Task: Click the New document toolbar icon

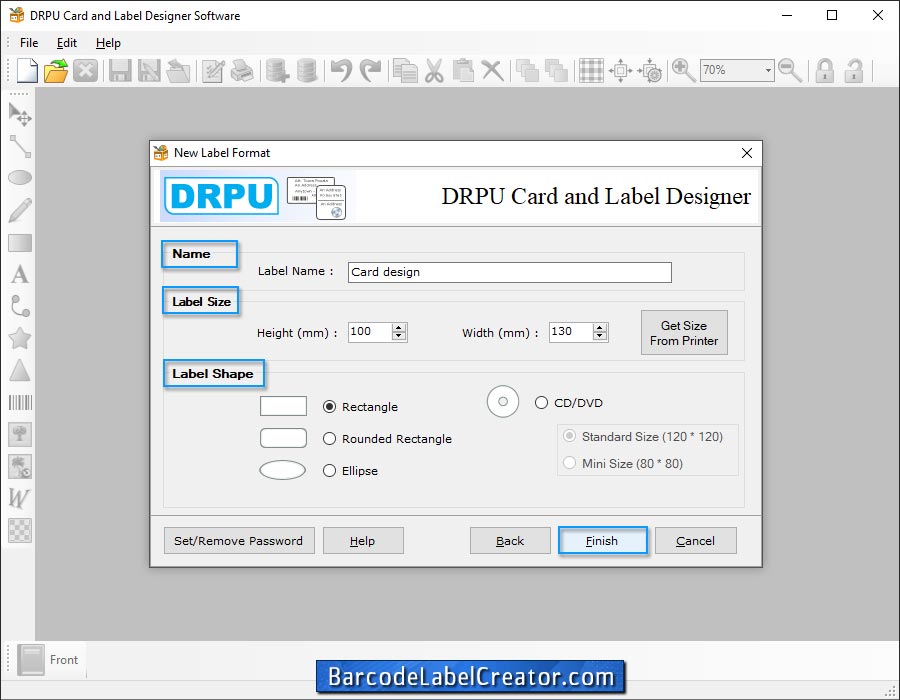Action: click(27, 71)
